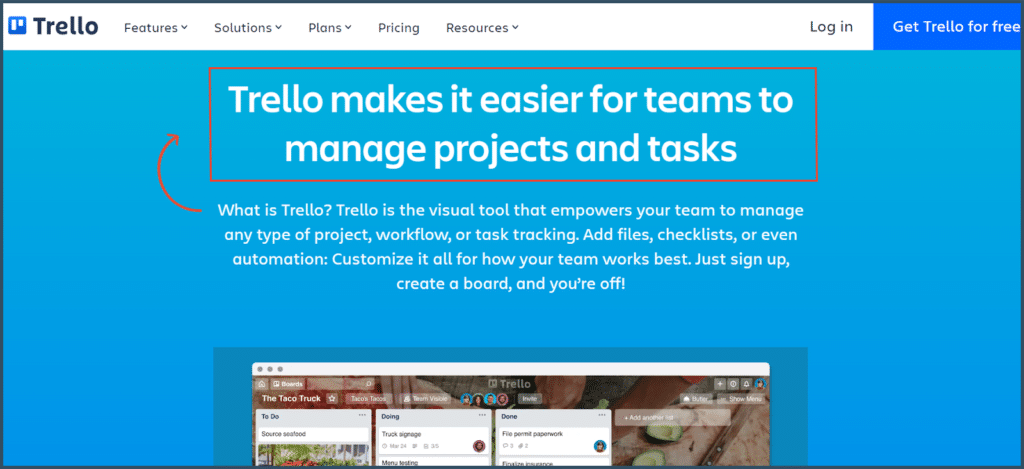Click the Log in link
Viewport: 1024px width, 469px height.
831,27
